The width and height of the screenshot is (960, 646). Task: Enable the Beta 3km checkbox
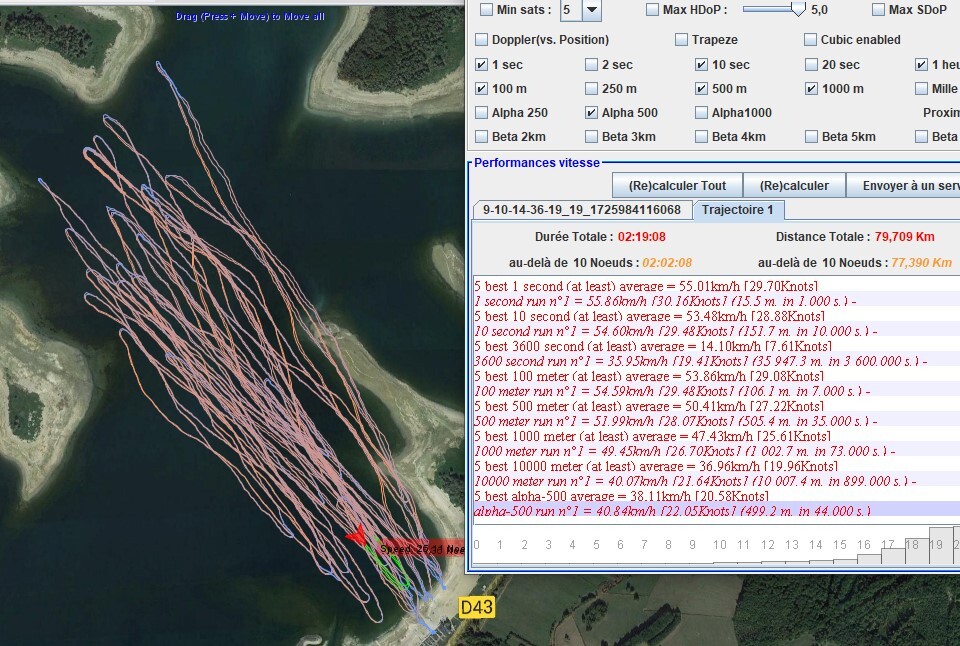(591, 137)
